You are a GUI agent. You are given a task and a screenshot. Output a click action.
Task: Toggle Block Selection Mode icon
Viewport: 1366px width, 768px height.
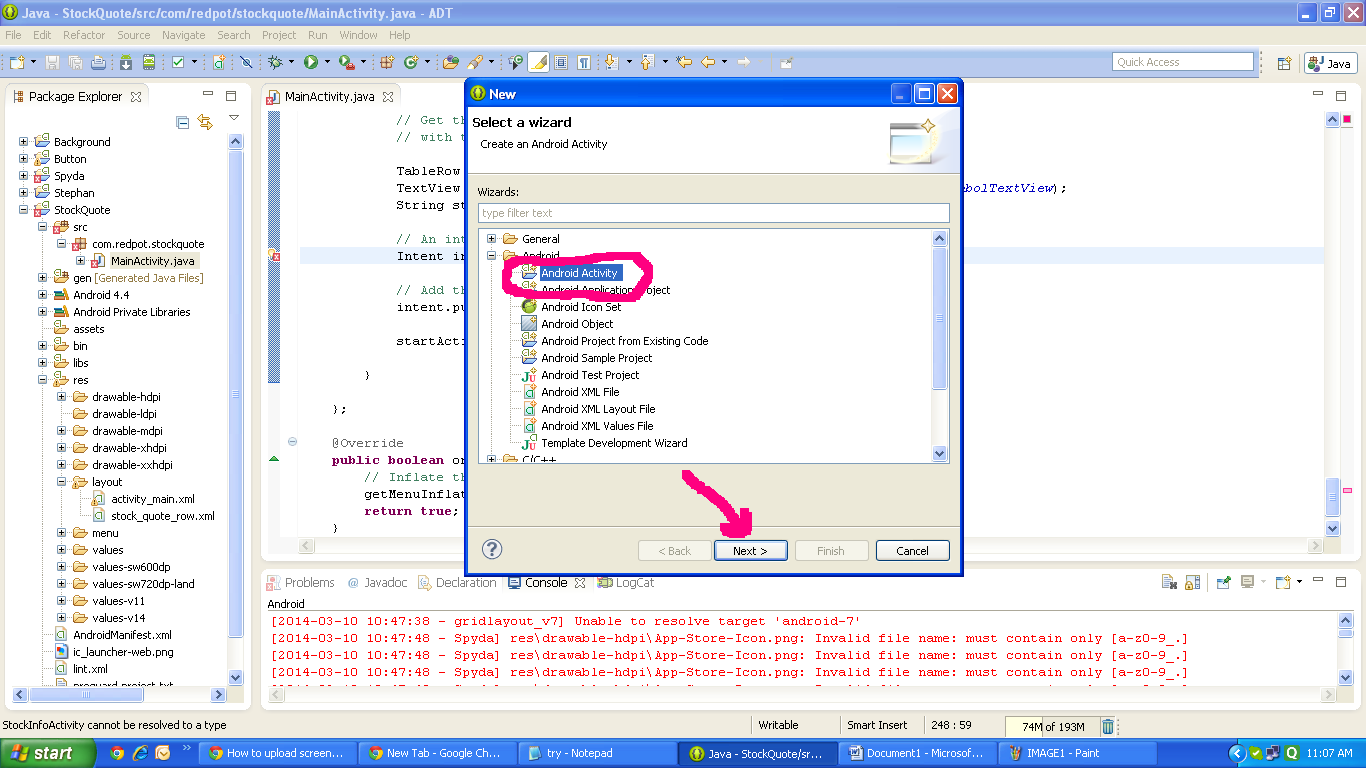tap(560, 62)
